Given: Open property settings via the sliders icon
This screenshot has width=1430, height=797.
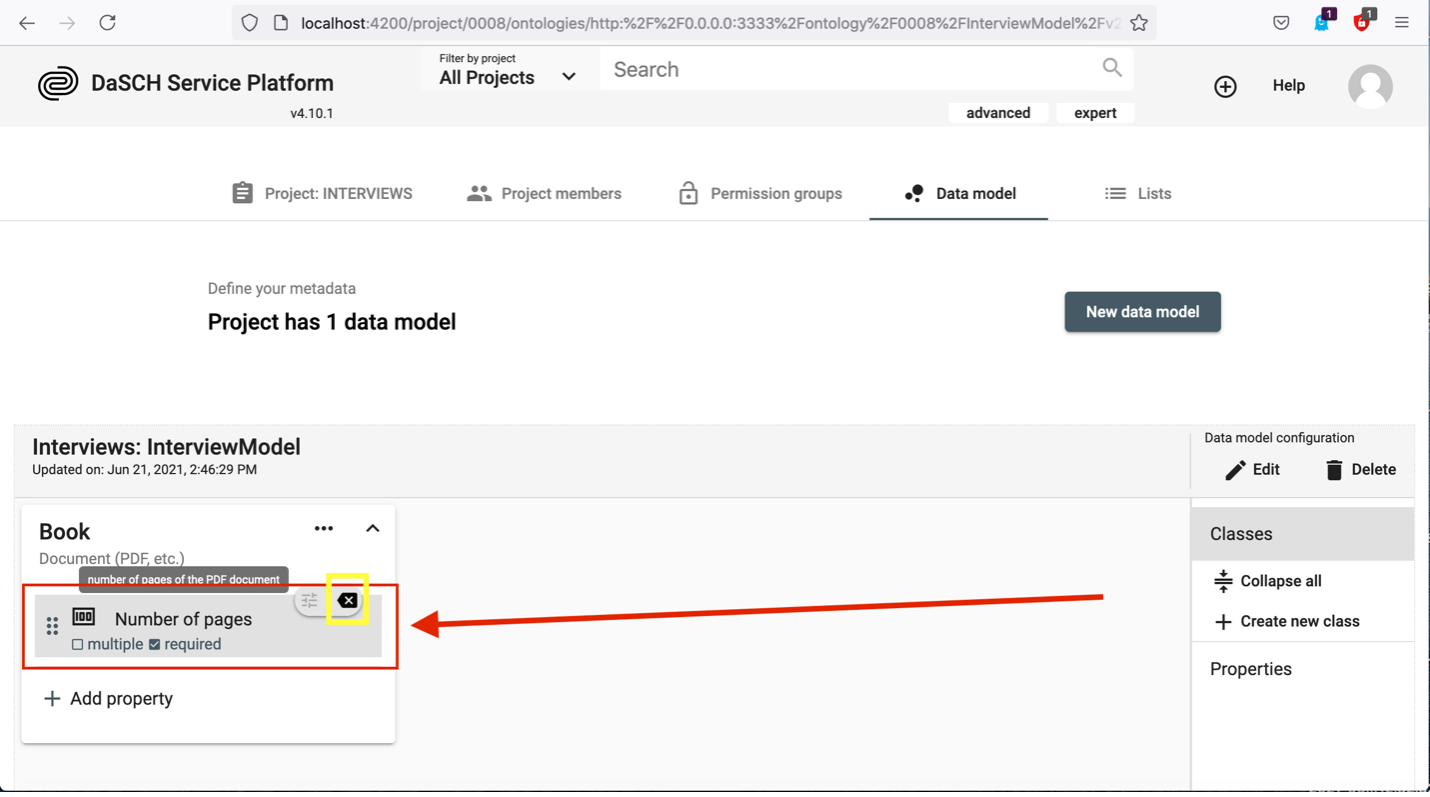Looking at the screenshot, I should (311, 600).
